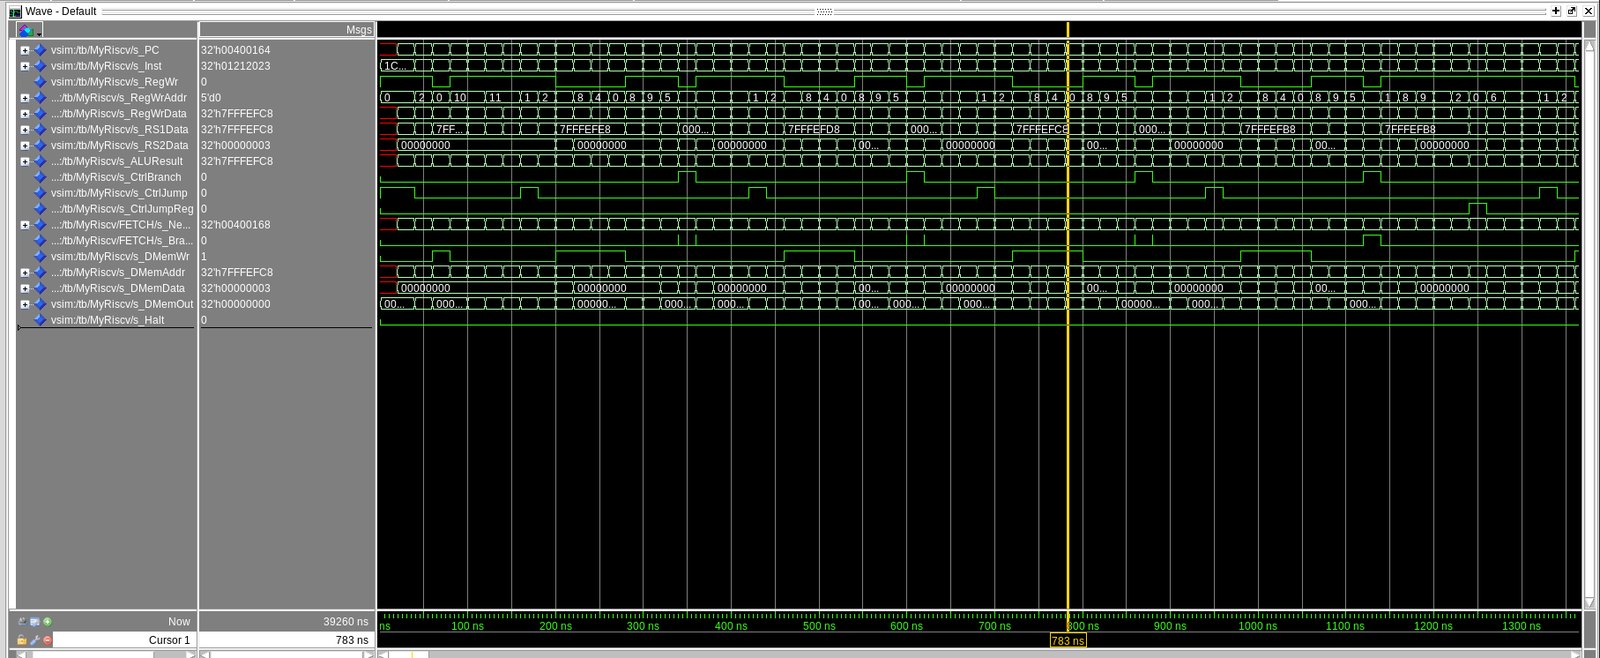Click the values pane scroll left arrow

(205, 654)
